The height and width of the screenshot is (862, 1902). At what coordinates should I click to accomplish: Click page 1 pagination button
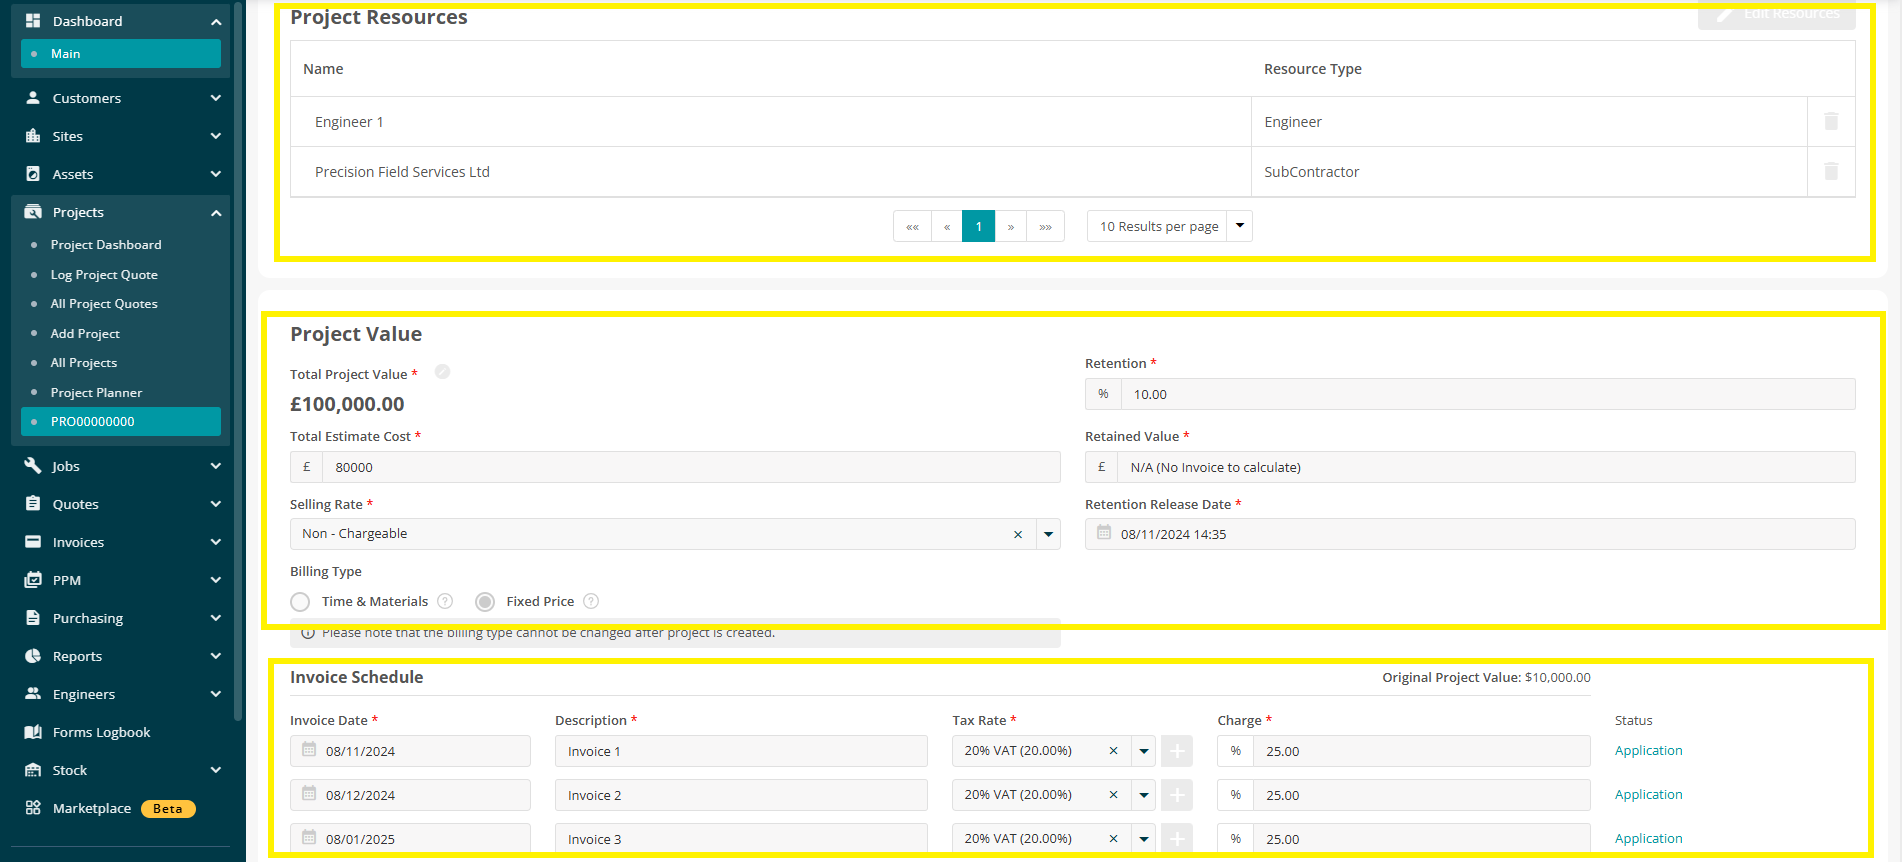click(978, 226)
